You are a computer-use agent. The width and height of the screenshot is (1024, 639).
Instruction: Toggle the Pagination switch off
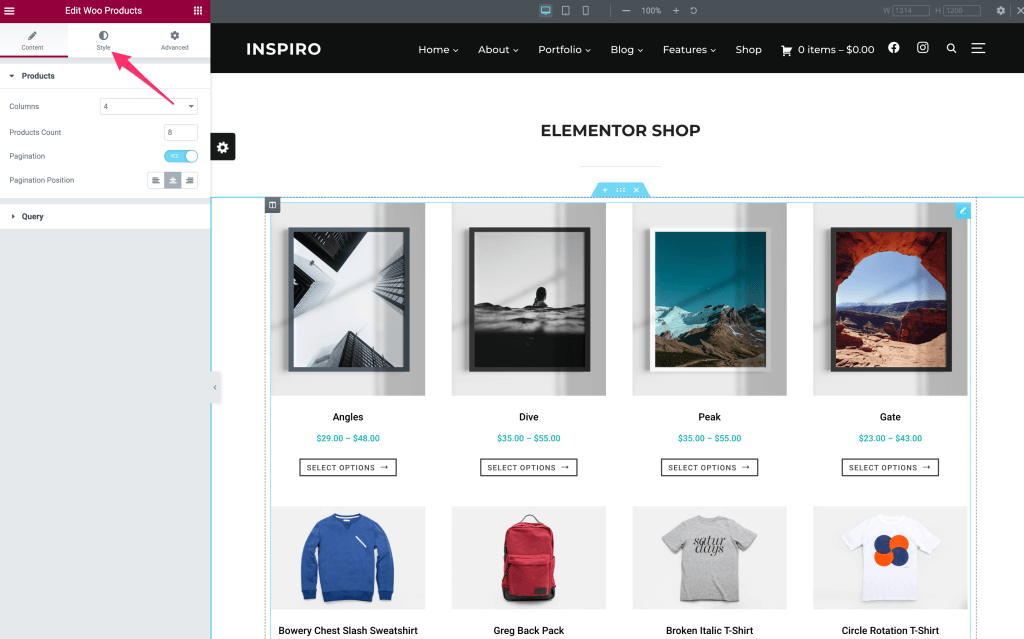pyautogui.click(x=181, y=156)
